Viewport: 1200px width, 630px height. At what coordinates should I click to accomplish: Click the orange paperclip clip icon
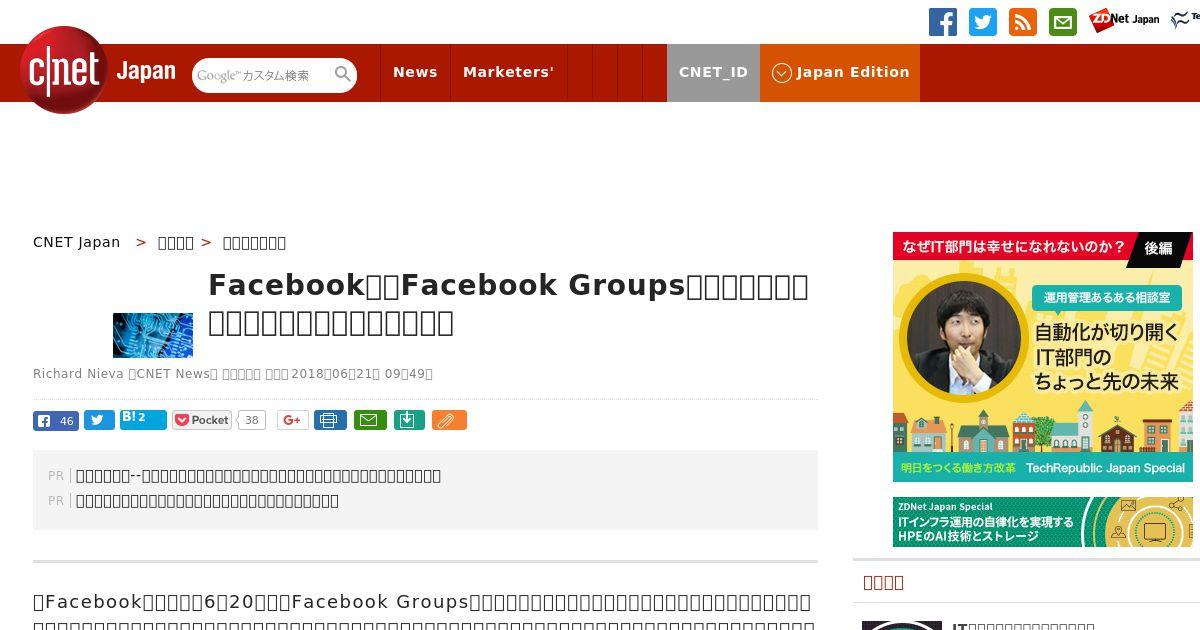(x=449, y=420)
